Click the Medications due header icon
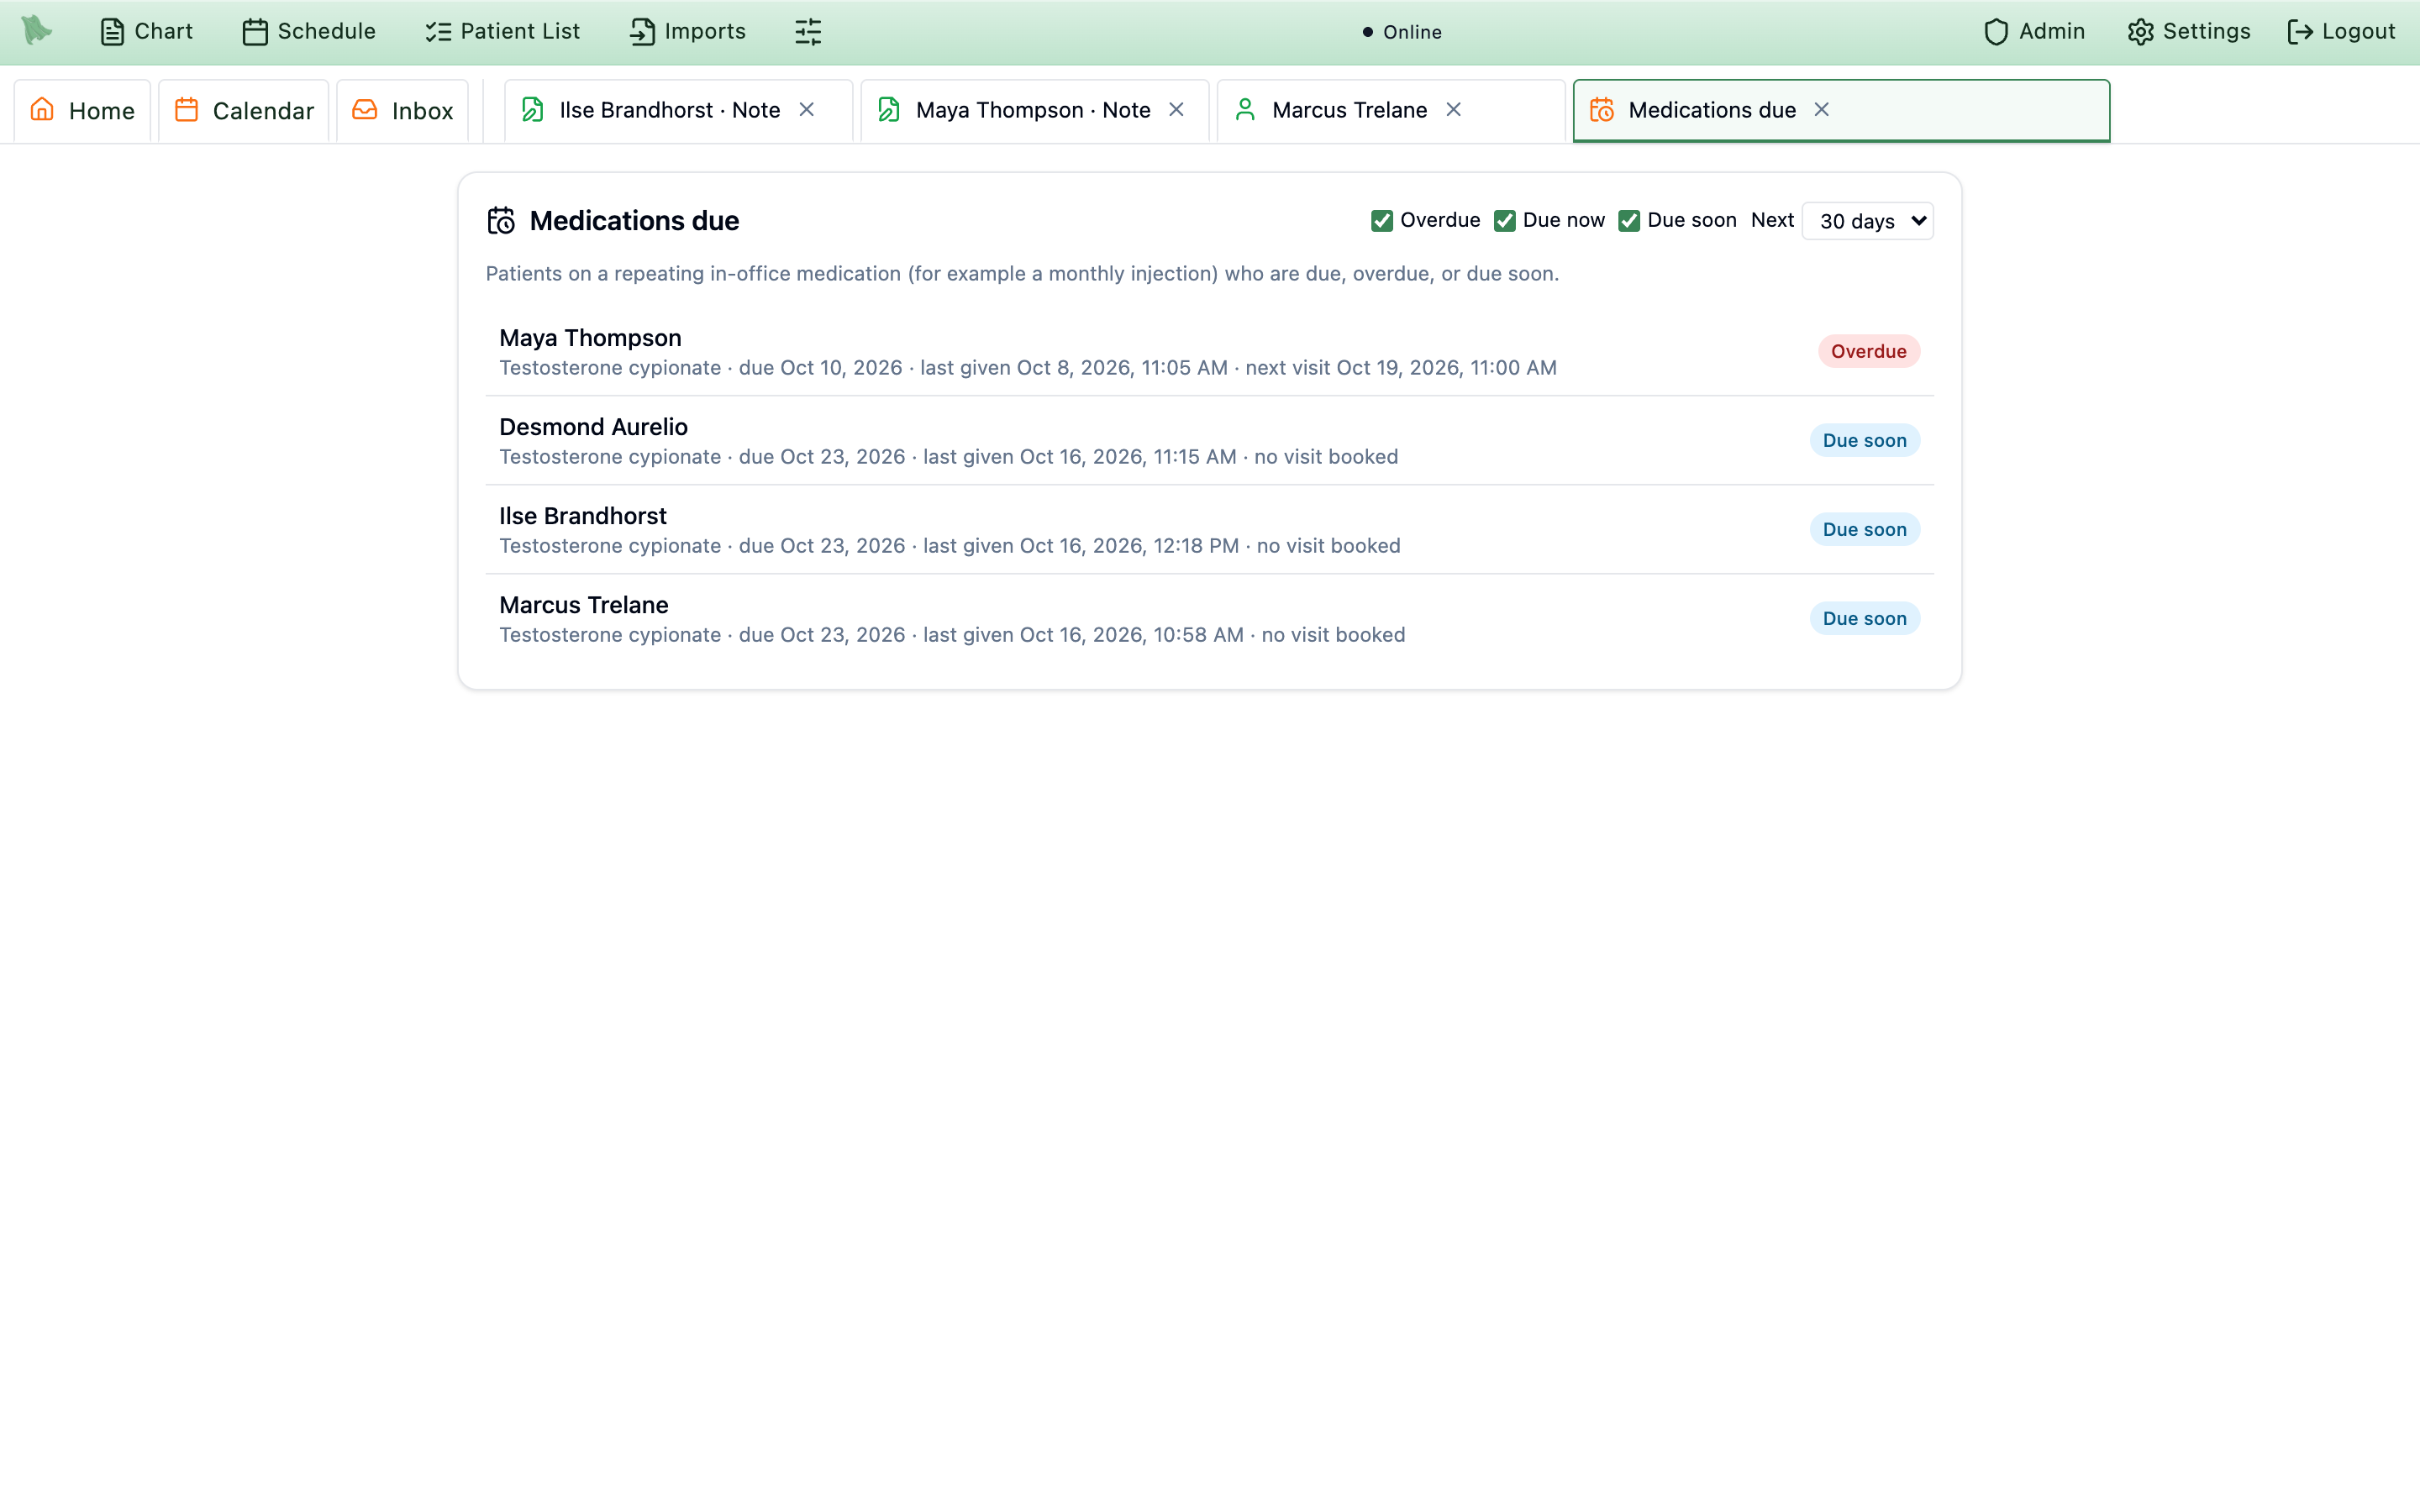Viewport: 2420px width, 1512px height. (x=501, y=220)
